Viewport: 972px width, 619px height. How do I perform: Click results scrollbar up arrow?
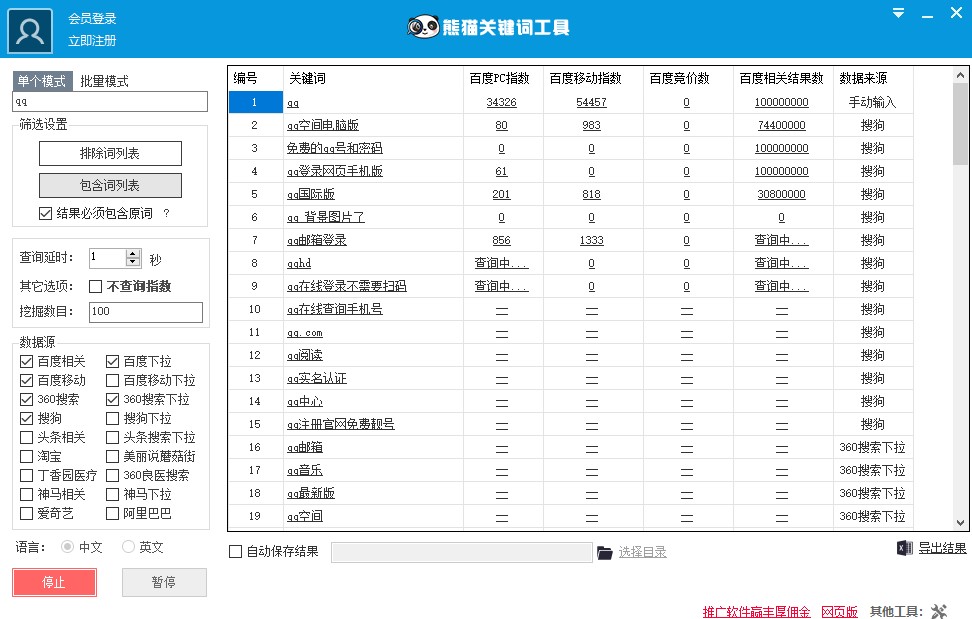(x=960, y=75)
